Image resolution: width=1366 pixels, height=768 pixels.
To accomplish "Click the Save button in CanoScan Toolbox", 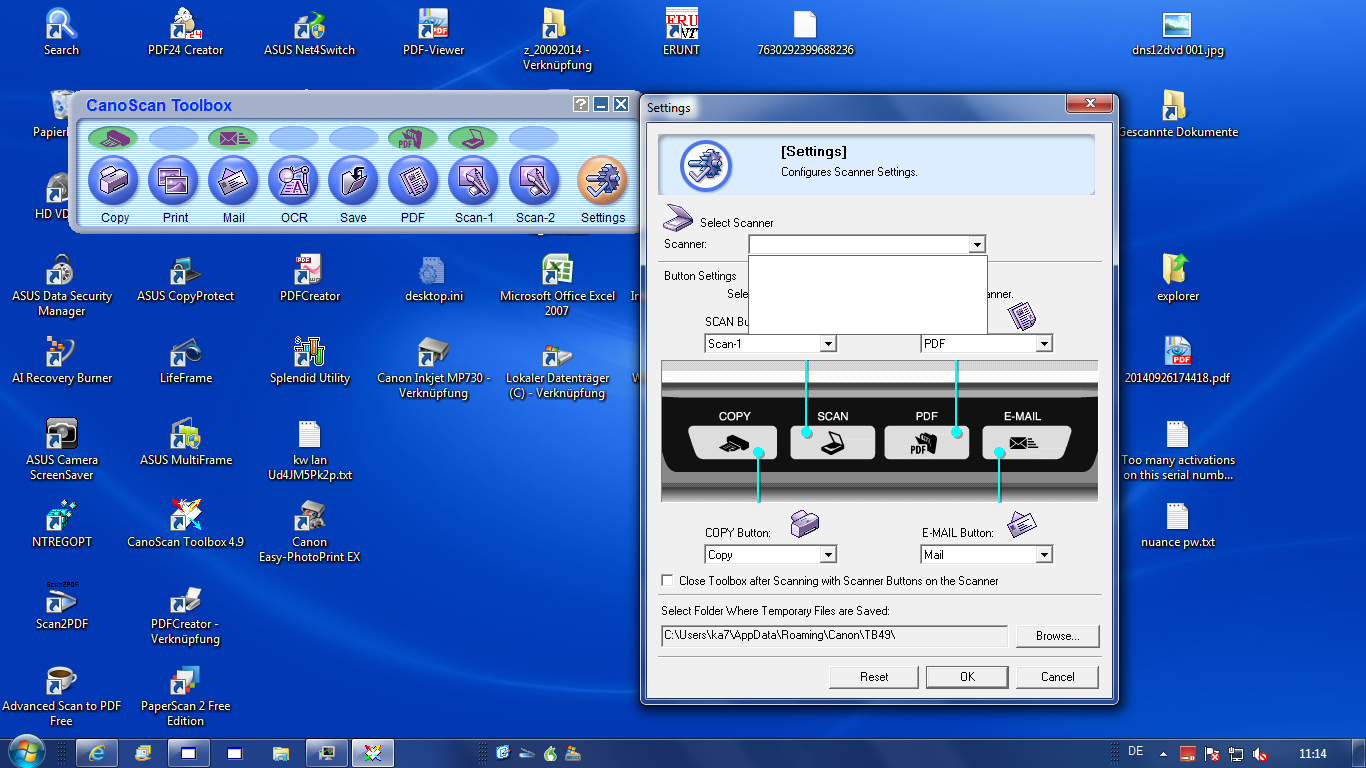I will (354, 181).
